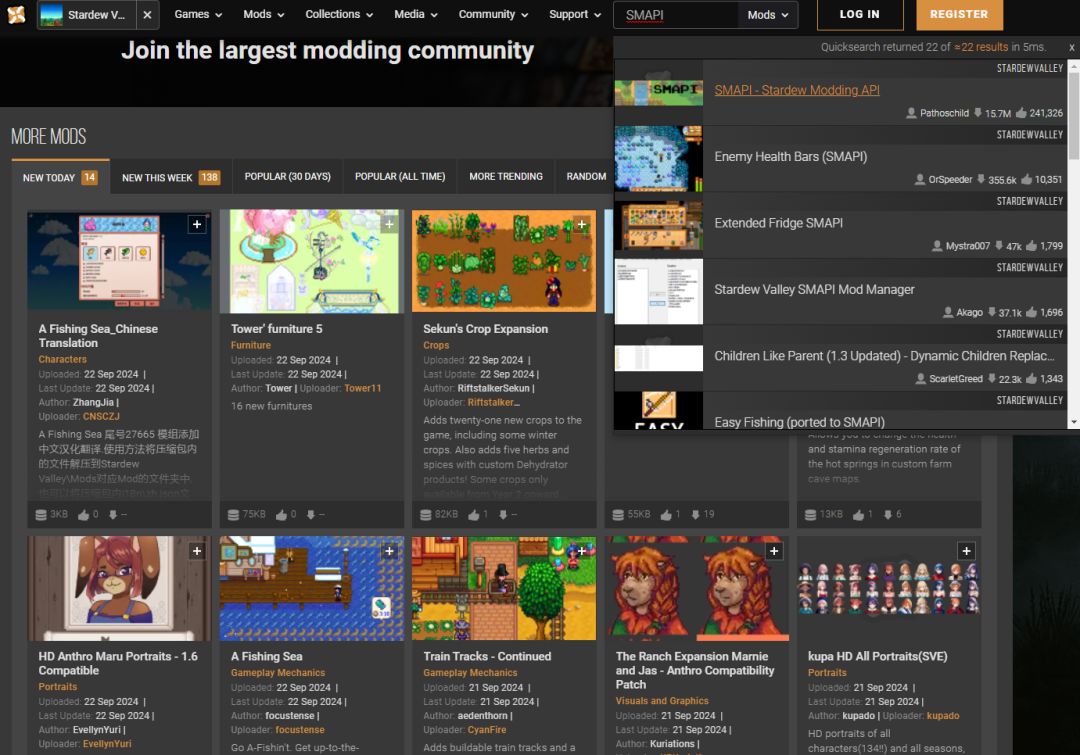Open uploader CyanFire profile link
This screenshot has width=1080, height=755.
(x=486, y=730)
